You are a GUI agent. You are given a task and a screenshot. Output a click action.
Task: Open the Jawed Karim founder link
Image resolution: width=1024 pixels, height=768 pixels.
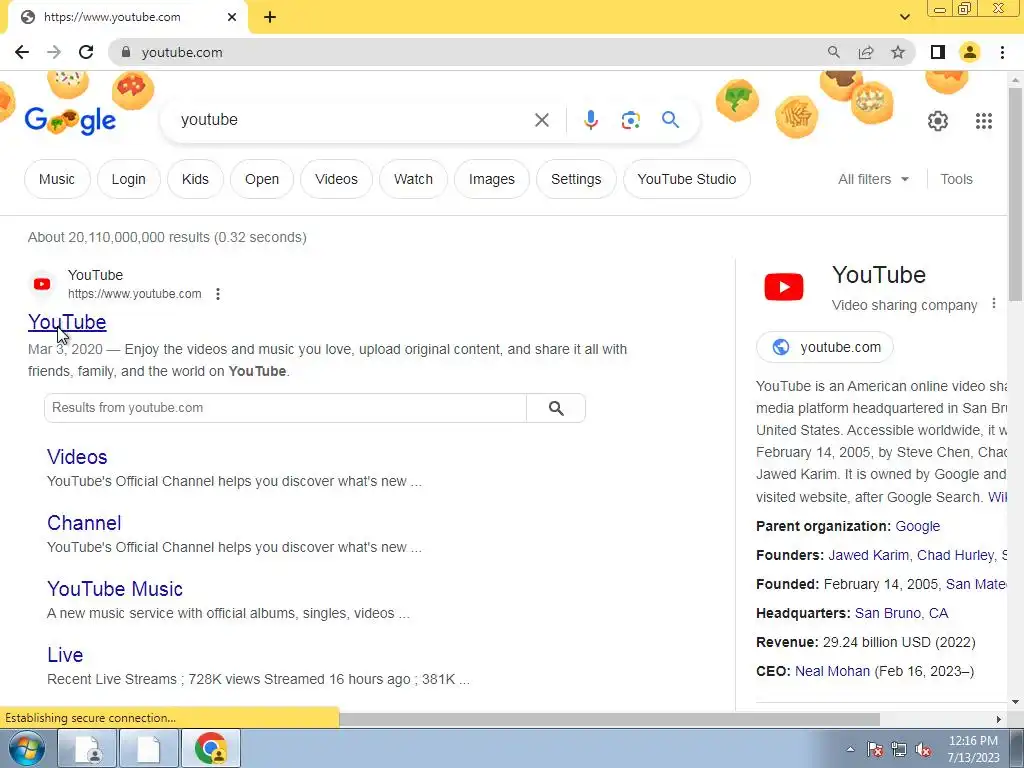[x=869, y=555]
